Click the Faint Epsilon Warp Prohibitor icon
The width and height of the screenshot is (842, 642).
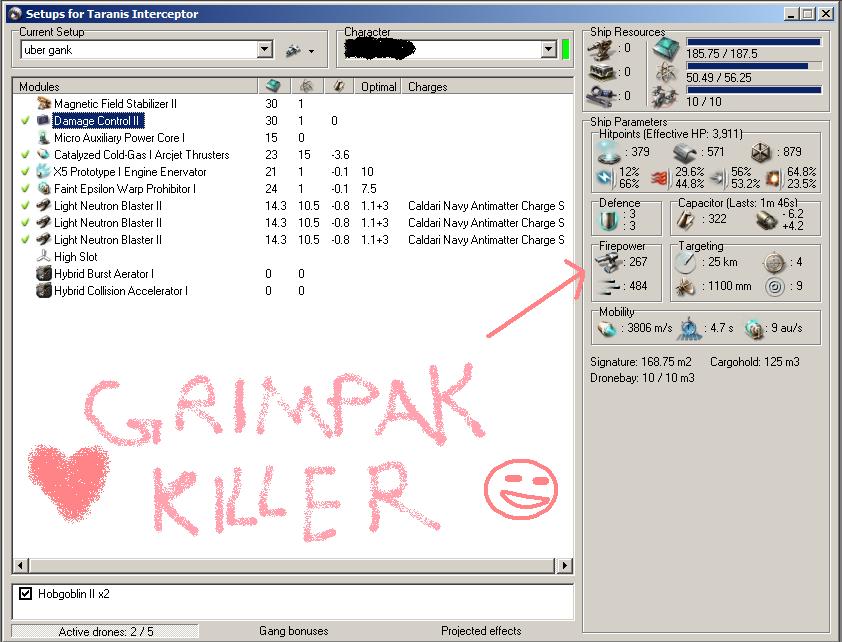tap(43, 188)
